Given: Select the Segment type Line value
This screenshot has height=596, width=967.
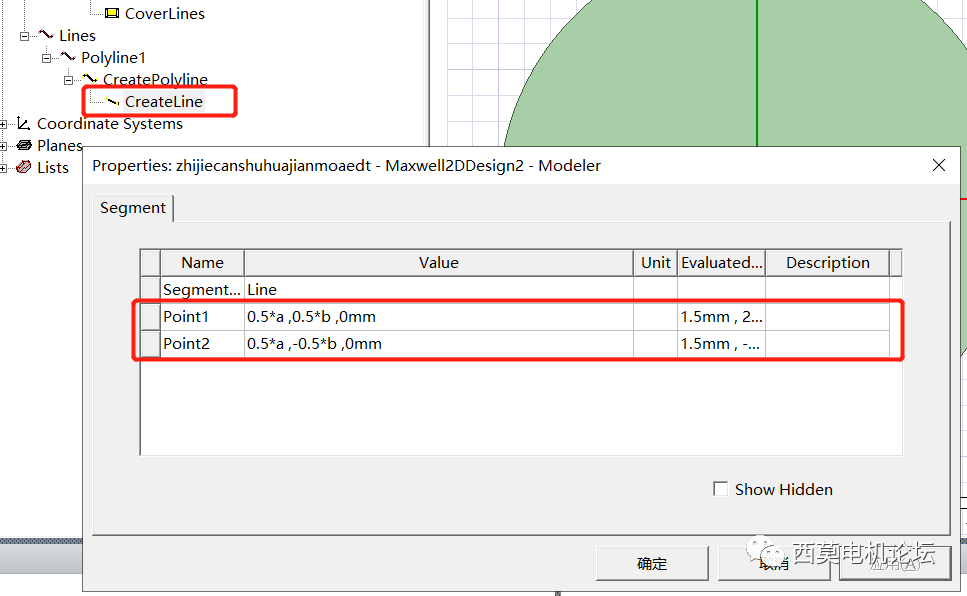Looking at the screenshot, I should click(x=438, y=290).
